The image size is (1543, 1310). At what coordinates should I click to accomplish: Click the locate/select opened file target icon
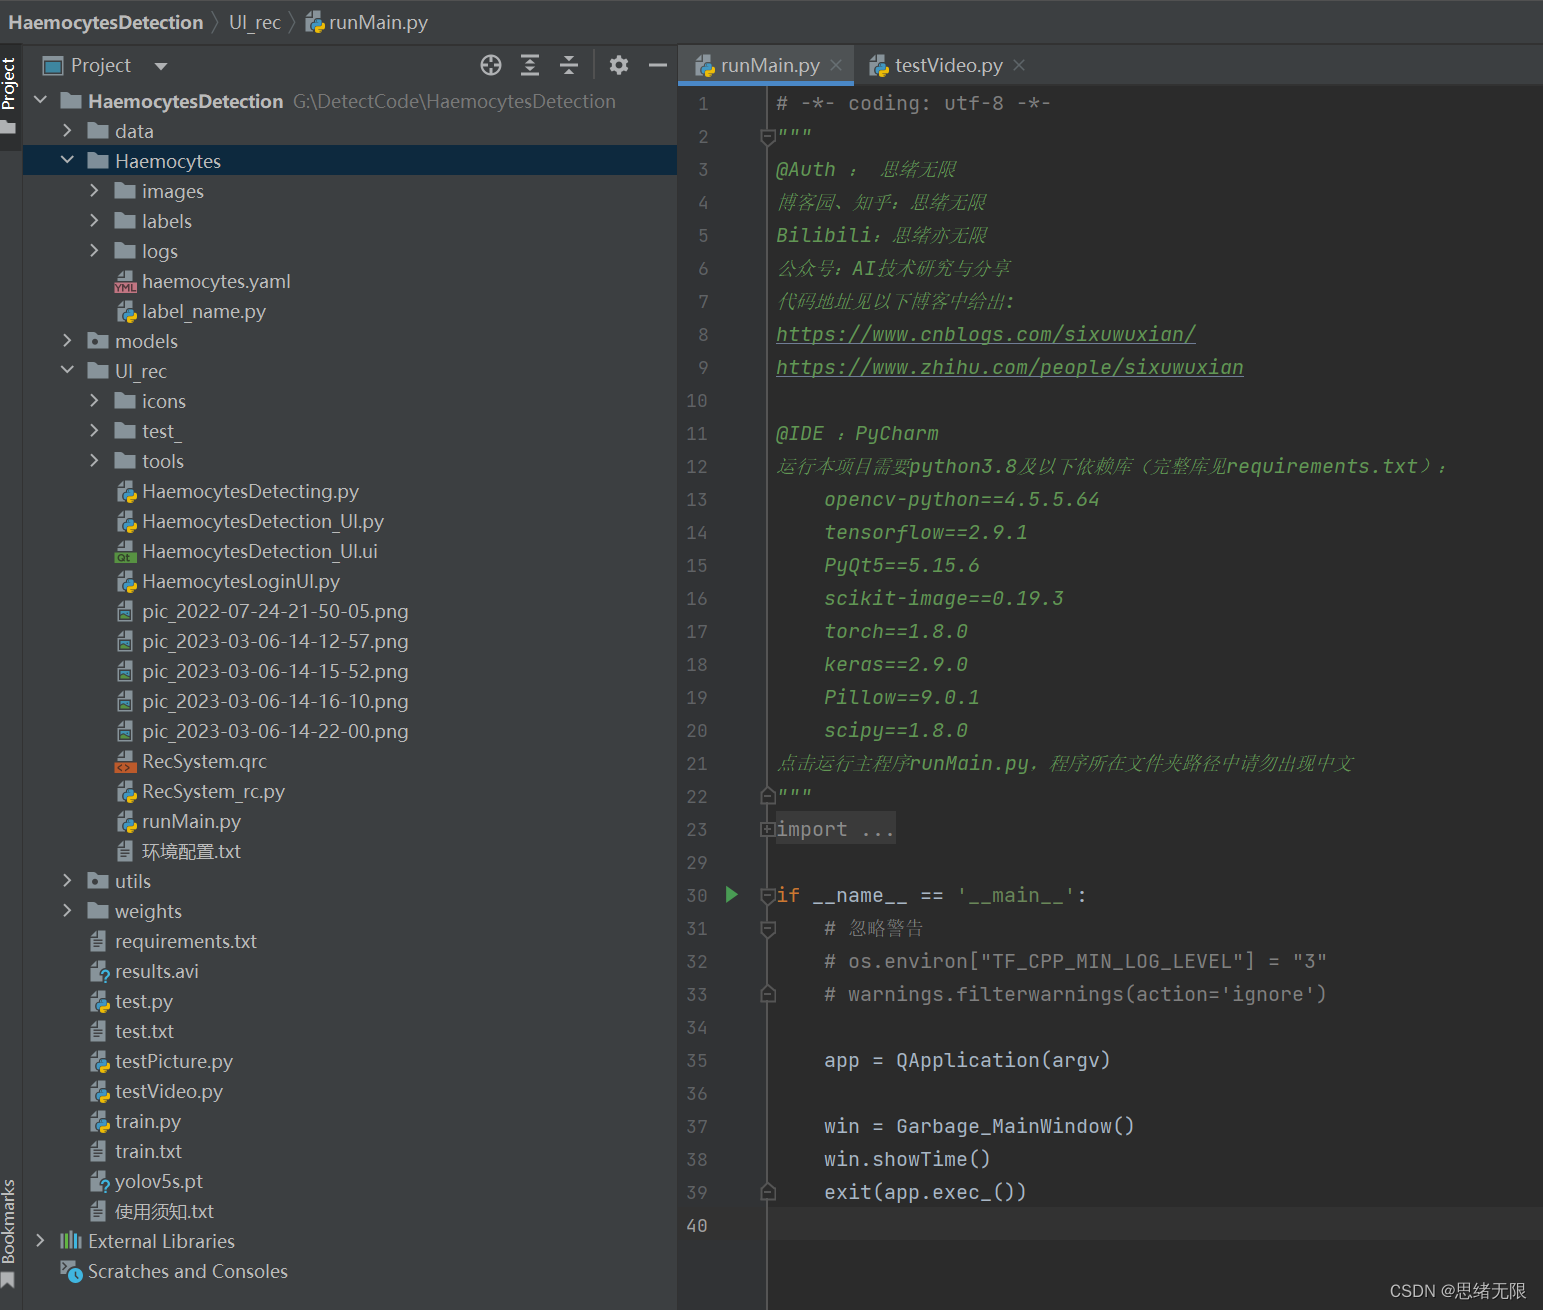491,65
